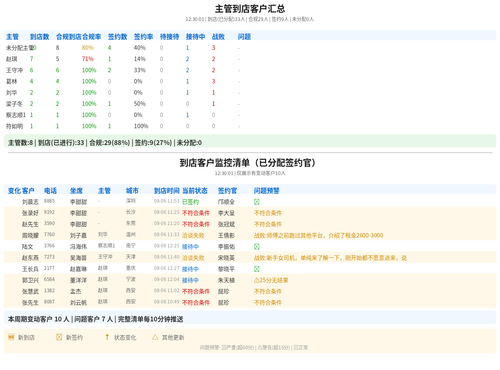This screenshot has width=500, height=370.
Task: Click the 签约率 column header
Action: click(143, 37)
